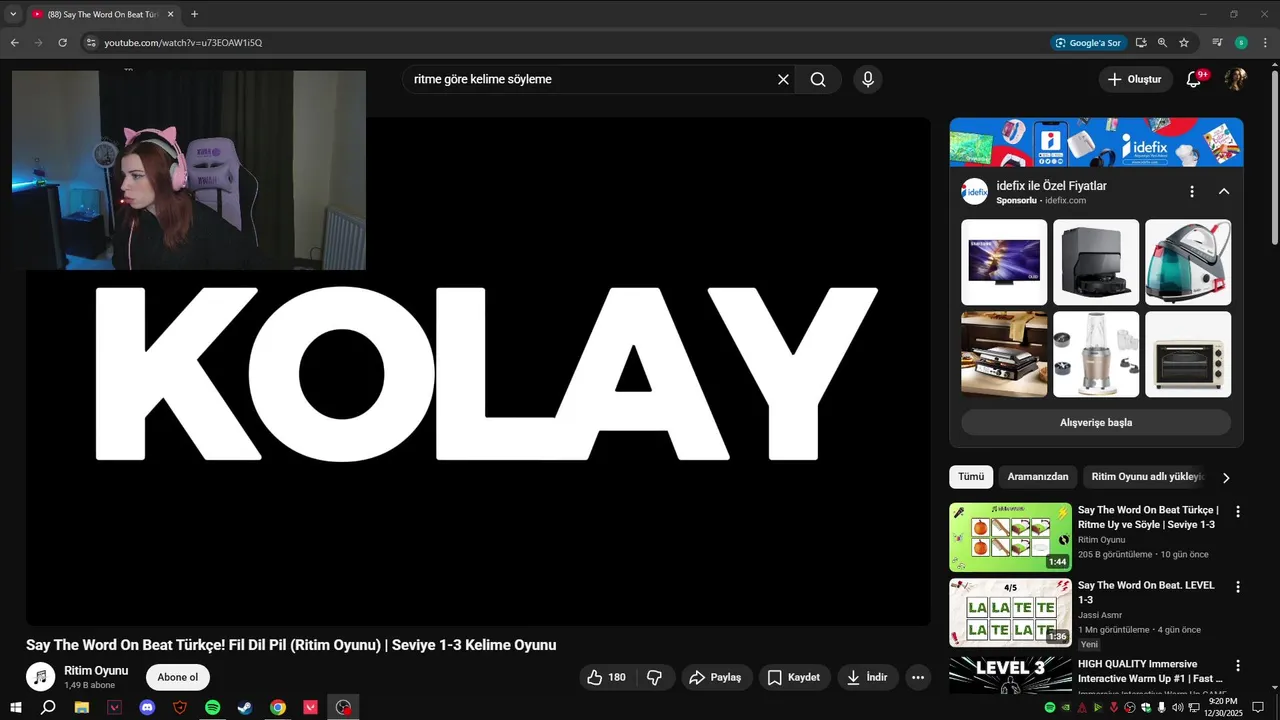Click the Ritim Oyunu channel avatar
Screen dimensions: 1280x720
tap(40, 677)
